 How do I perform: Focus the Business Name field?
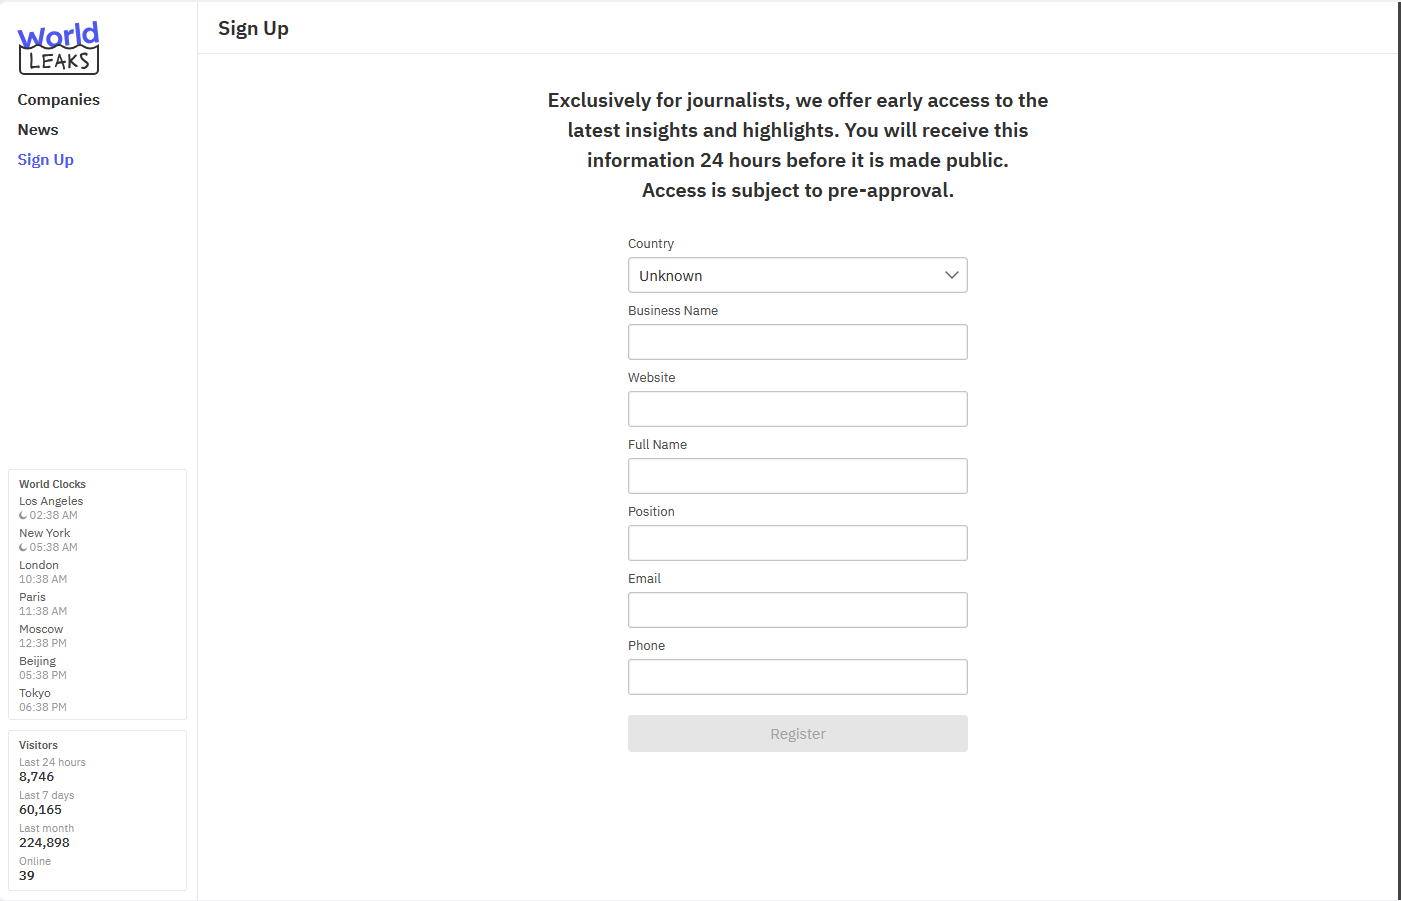click(797, 342)
